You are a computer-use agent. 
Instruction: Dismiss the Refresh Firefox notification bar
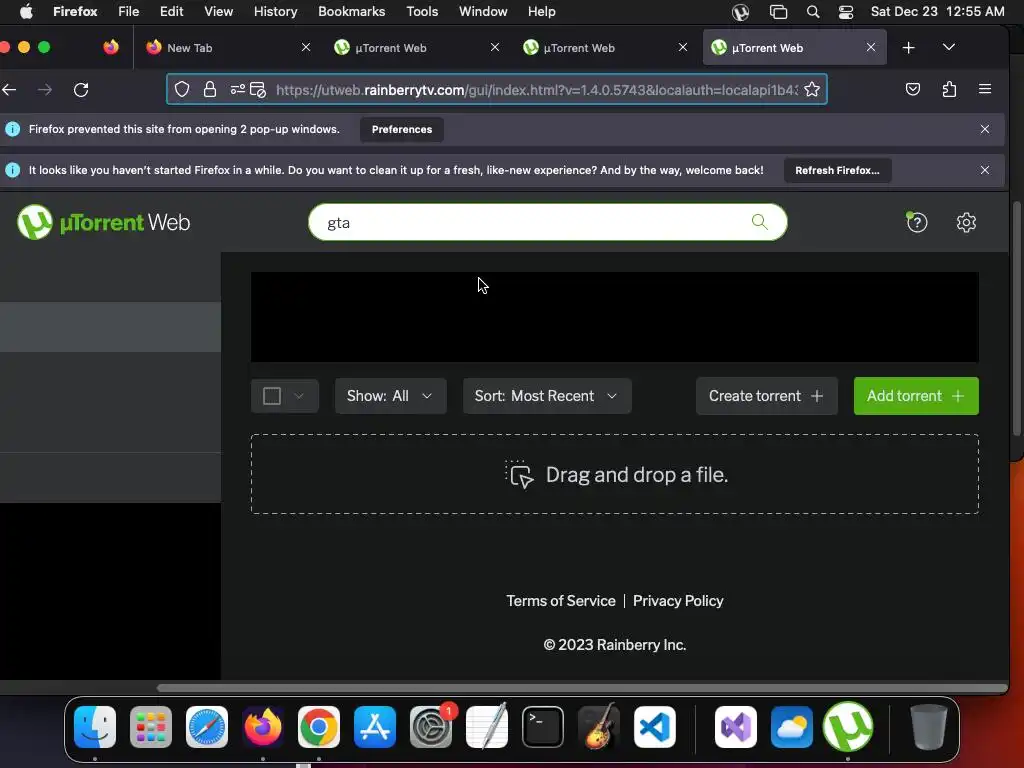click(984, 170)
